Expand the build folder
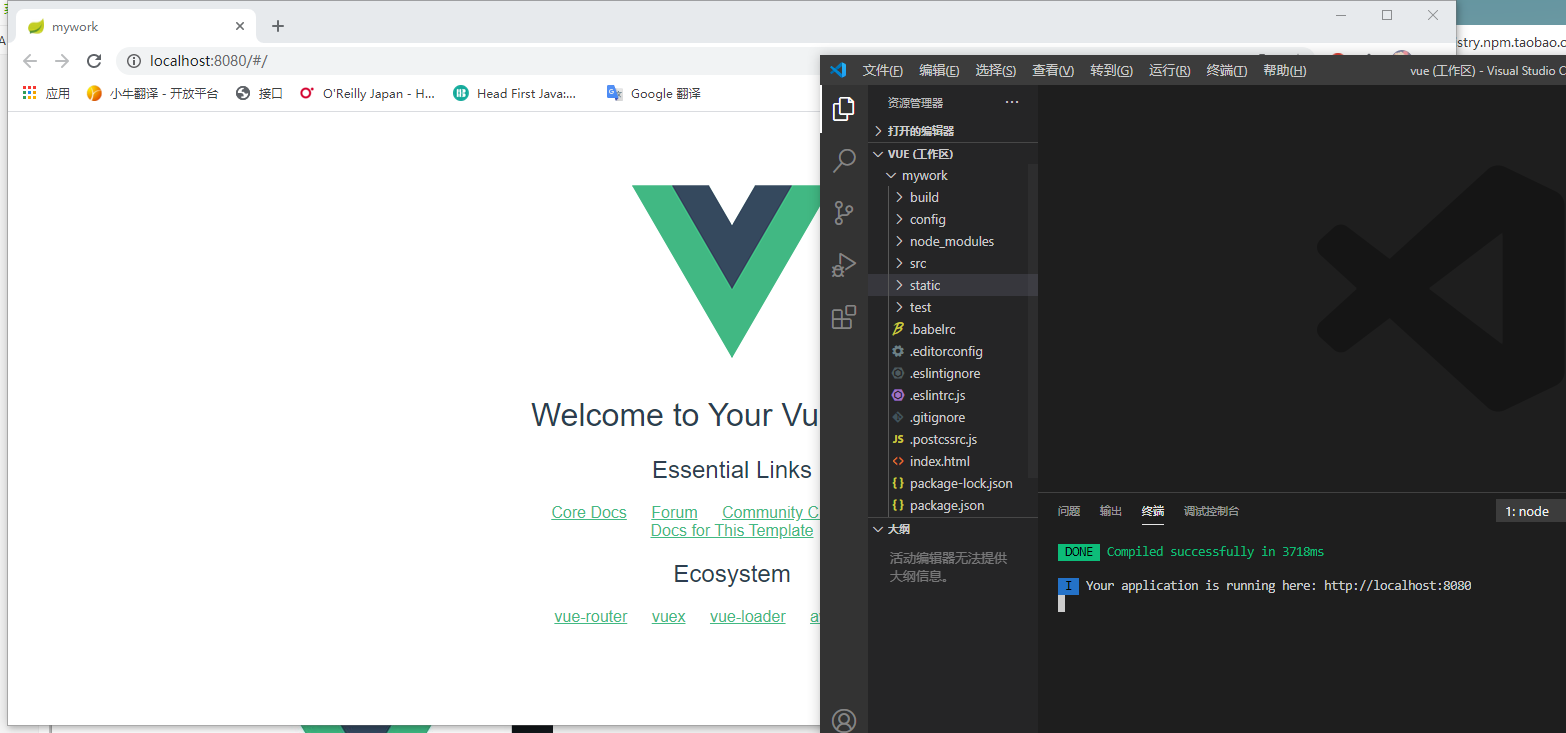Viewport: 1566px width, 733px height. (953, 197)
